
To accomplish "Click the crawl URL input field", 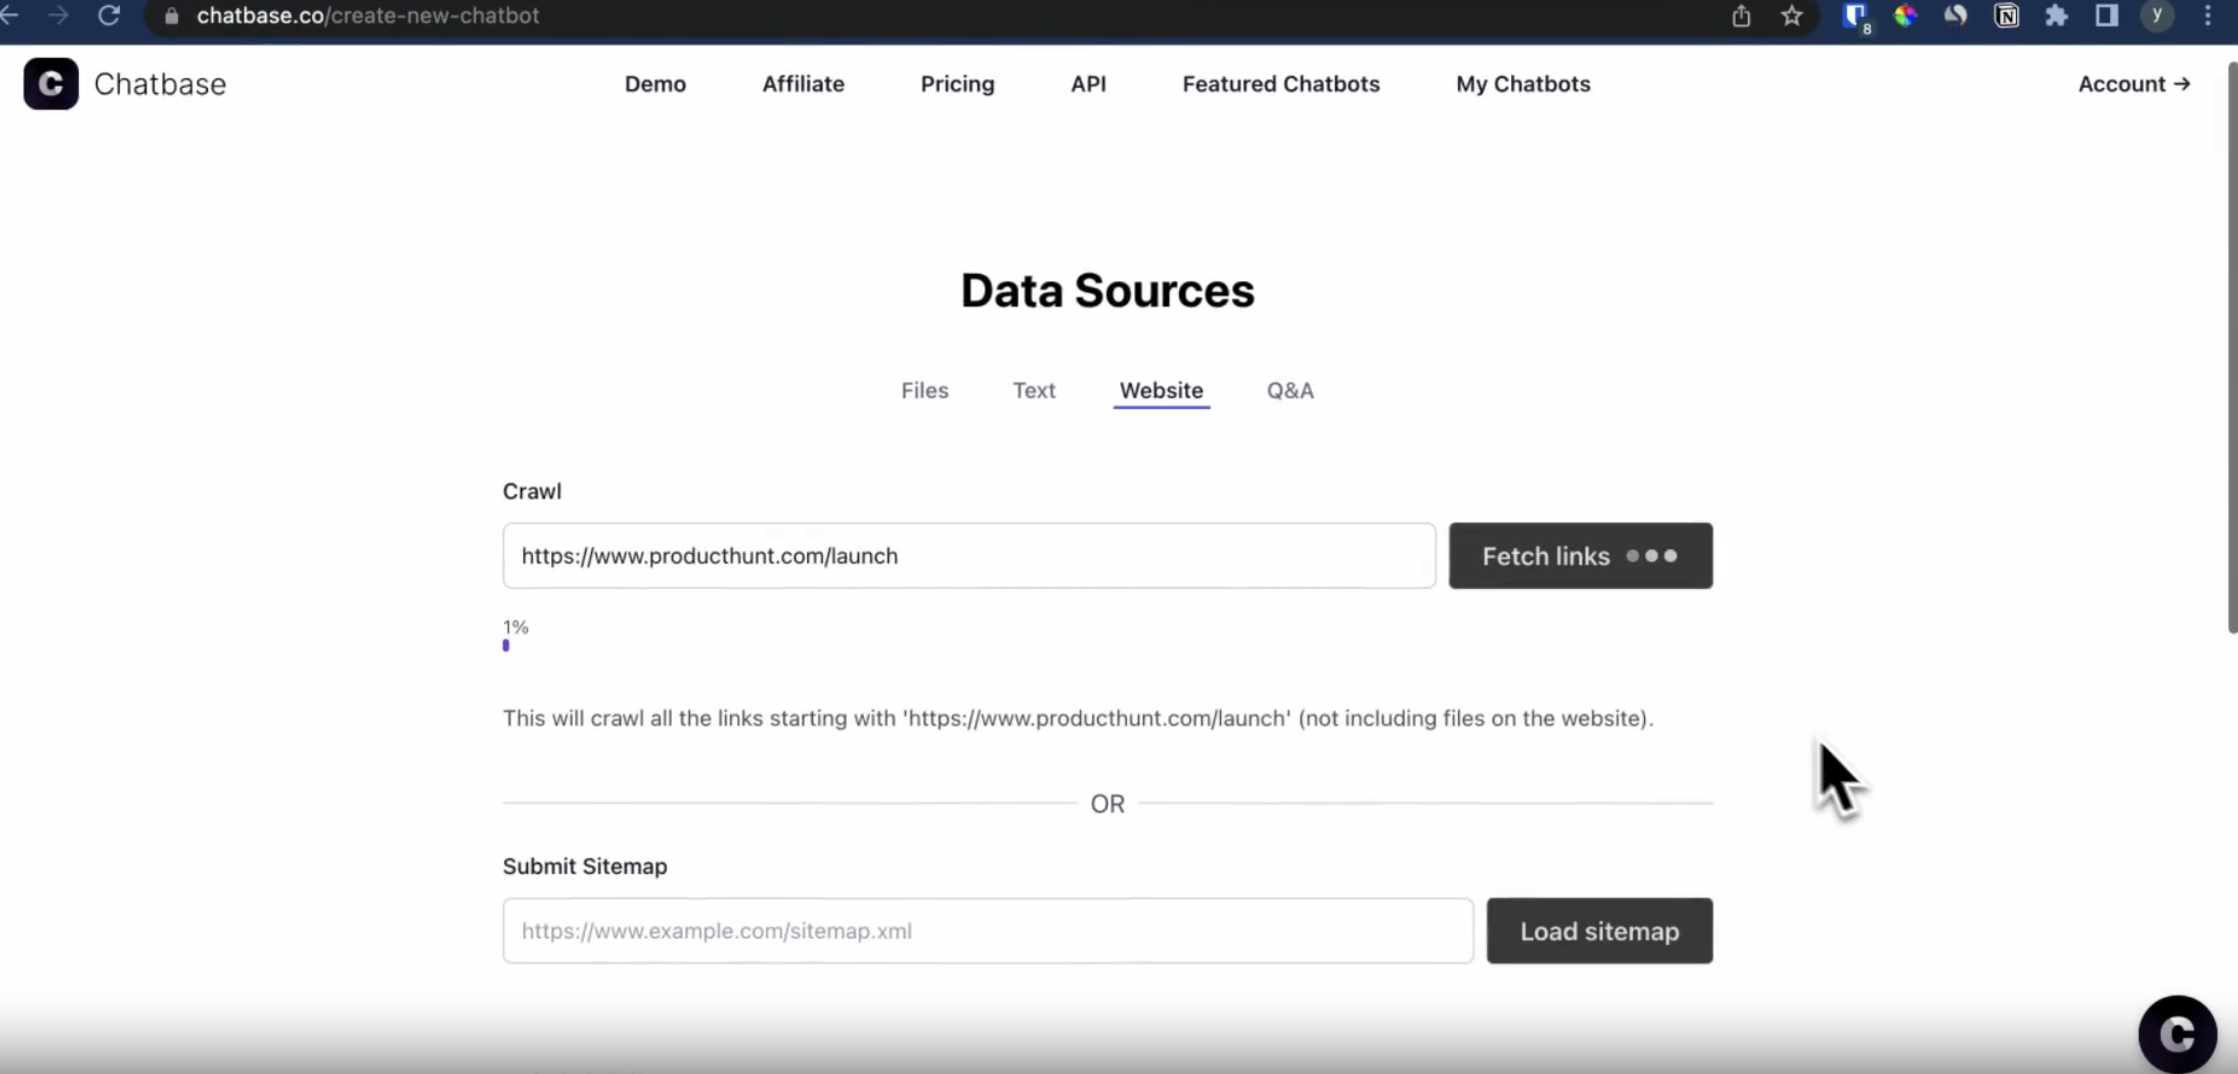I will (x=968, y=556).
